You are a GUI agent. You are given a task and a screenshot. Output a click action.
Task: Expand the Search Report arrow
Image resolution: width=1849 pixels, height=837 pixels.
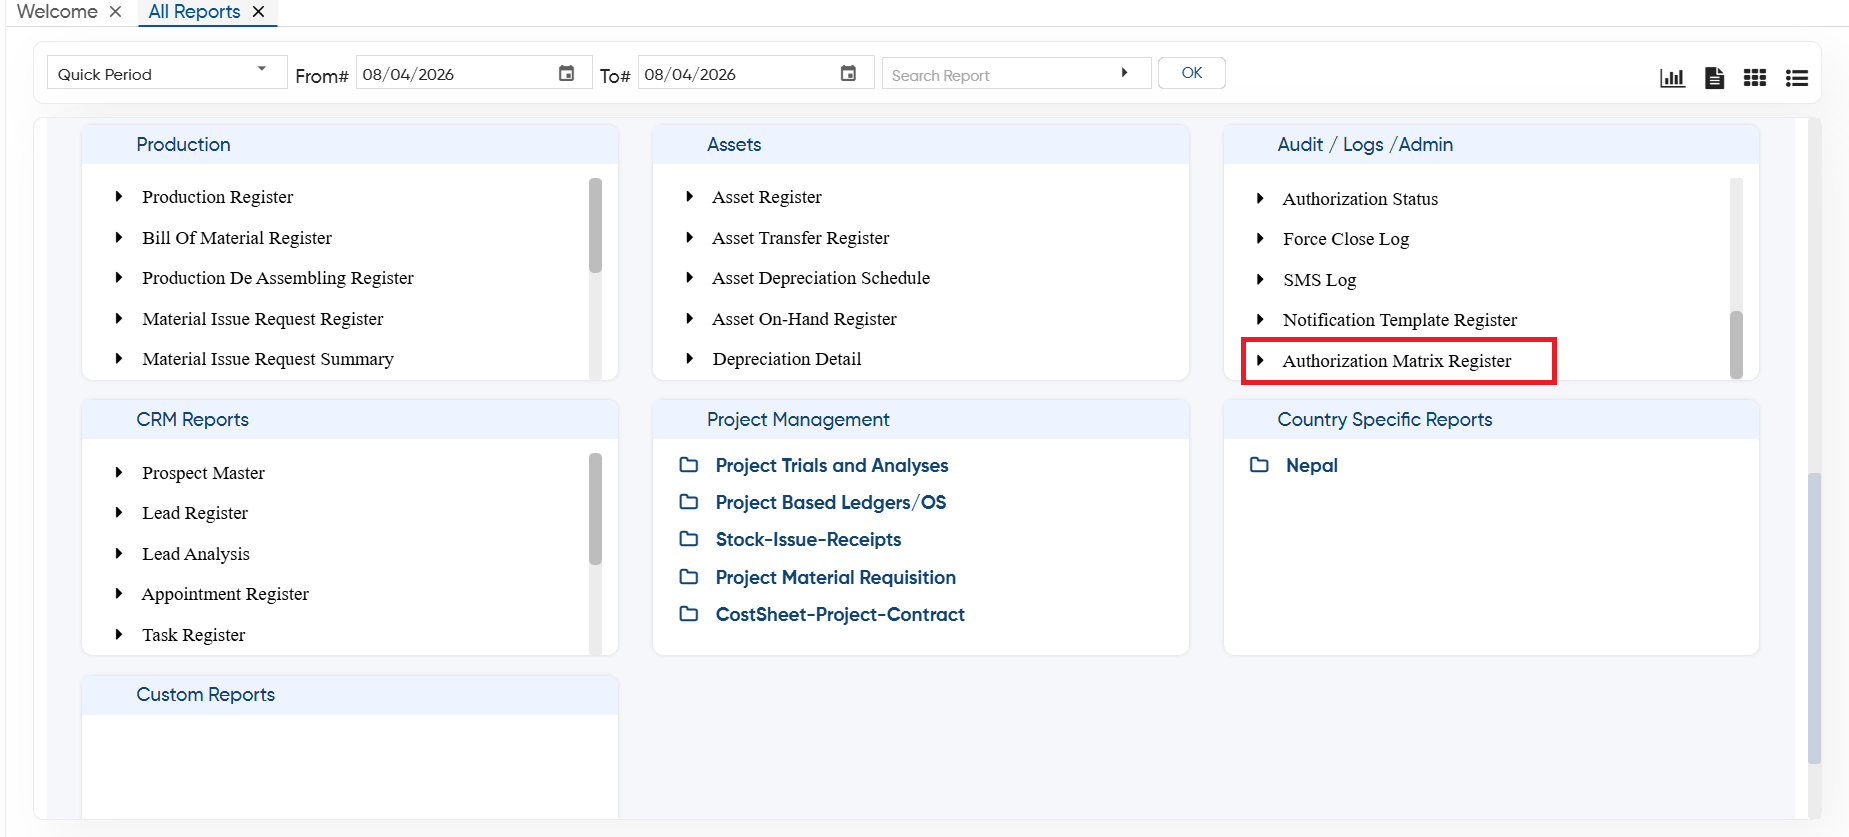click(x=1124, y=73)
